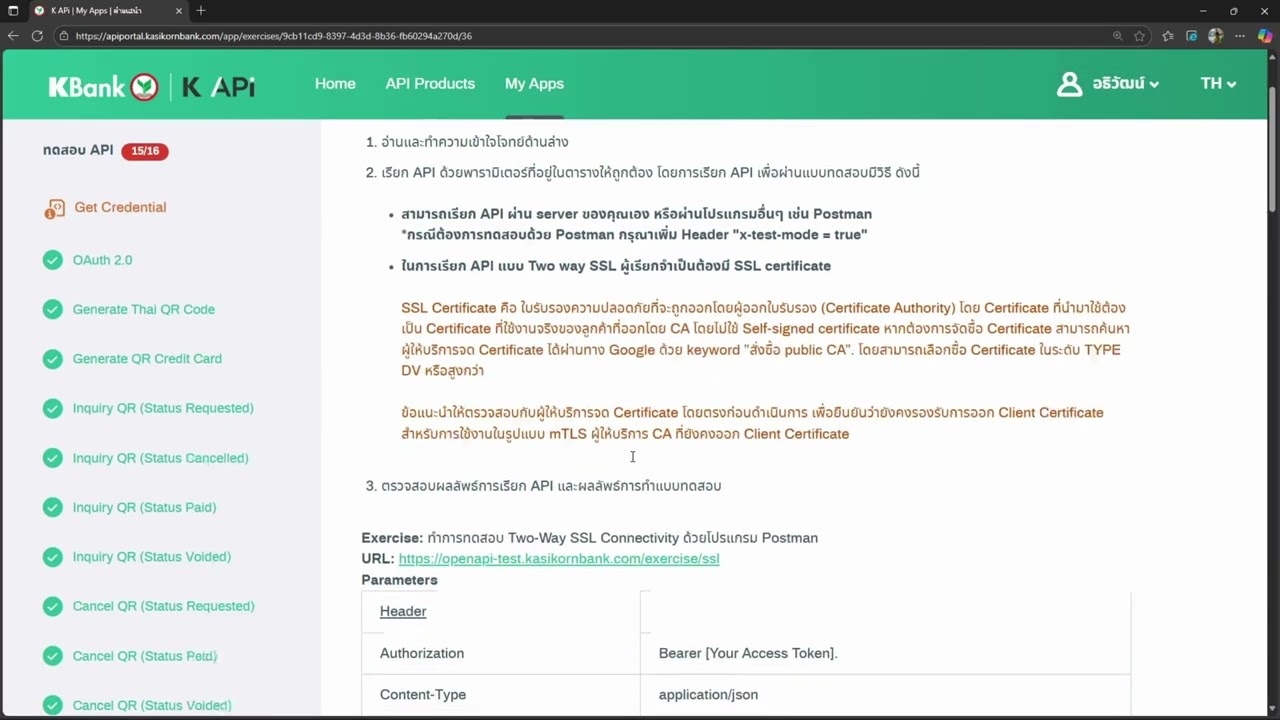Click check icon beside Inquiry QR (Status Voided)
The image size is (1280, 720).
point(53,557)
